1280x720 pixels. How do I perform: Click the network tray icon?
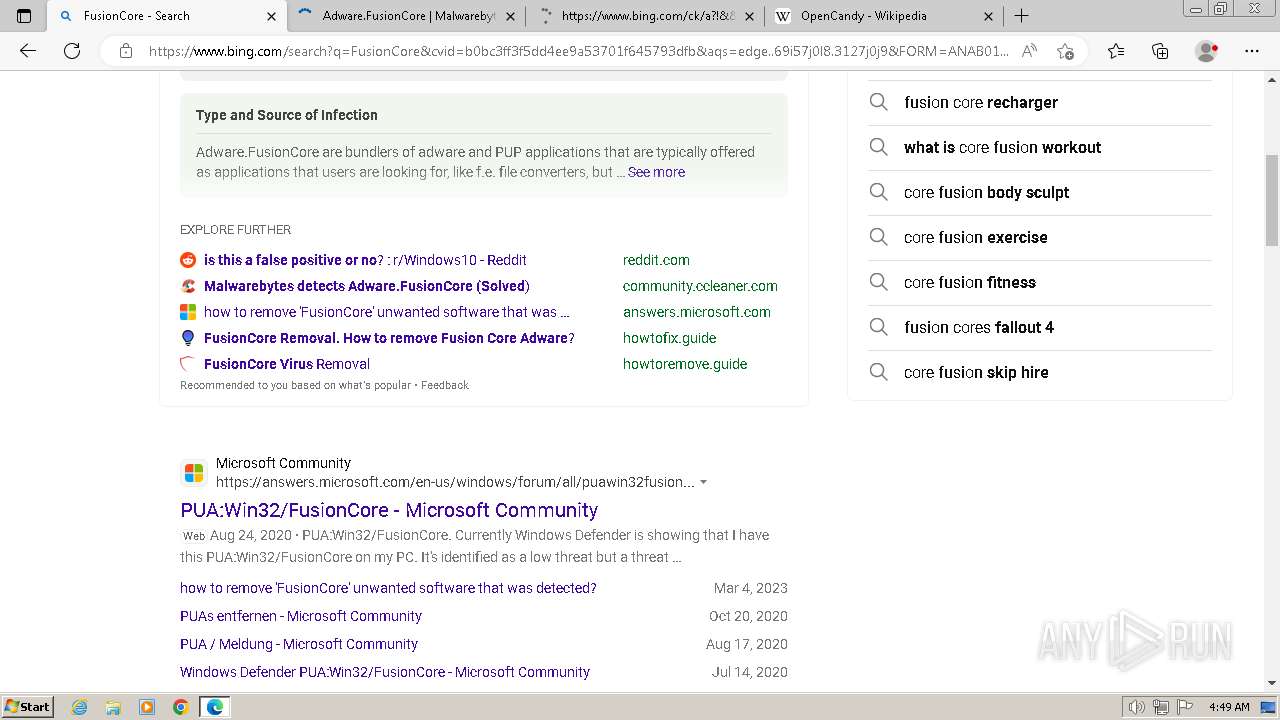point(1161,707)
